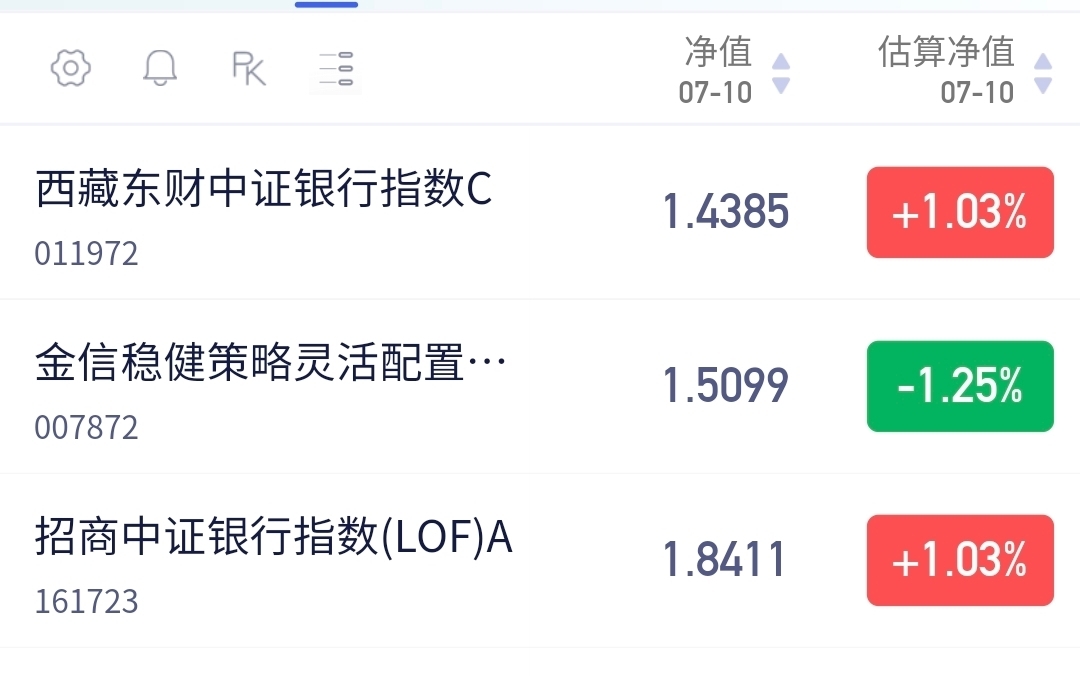Sort ascending by 估算净值 up arrow
This screenshot has height=676, width=1080.
[1043, 61]
